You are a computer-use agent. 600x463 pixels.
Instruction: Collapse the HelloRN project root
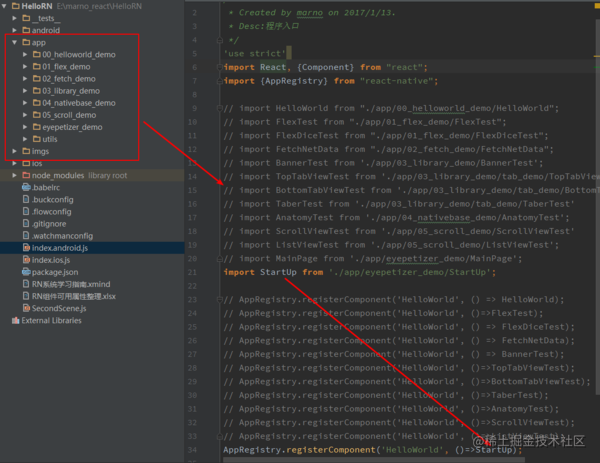(4, 6)
